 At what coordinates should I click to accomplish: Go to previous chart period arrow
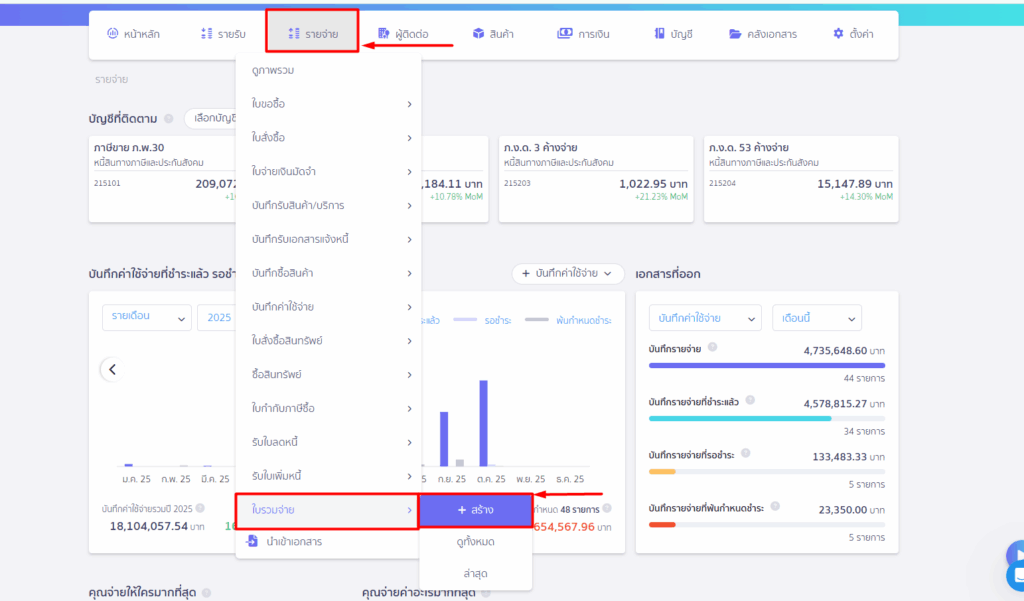pos(112,370)
